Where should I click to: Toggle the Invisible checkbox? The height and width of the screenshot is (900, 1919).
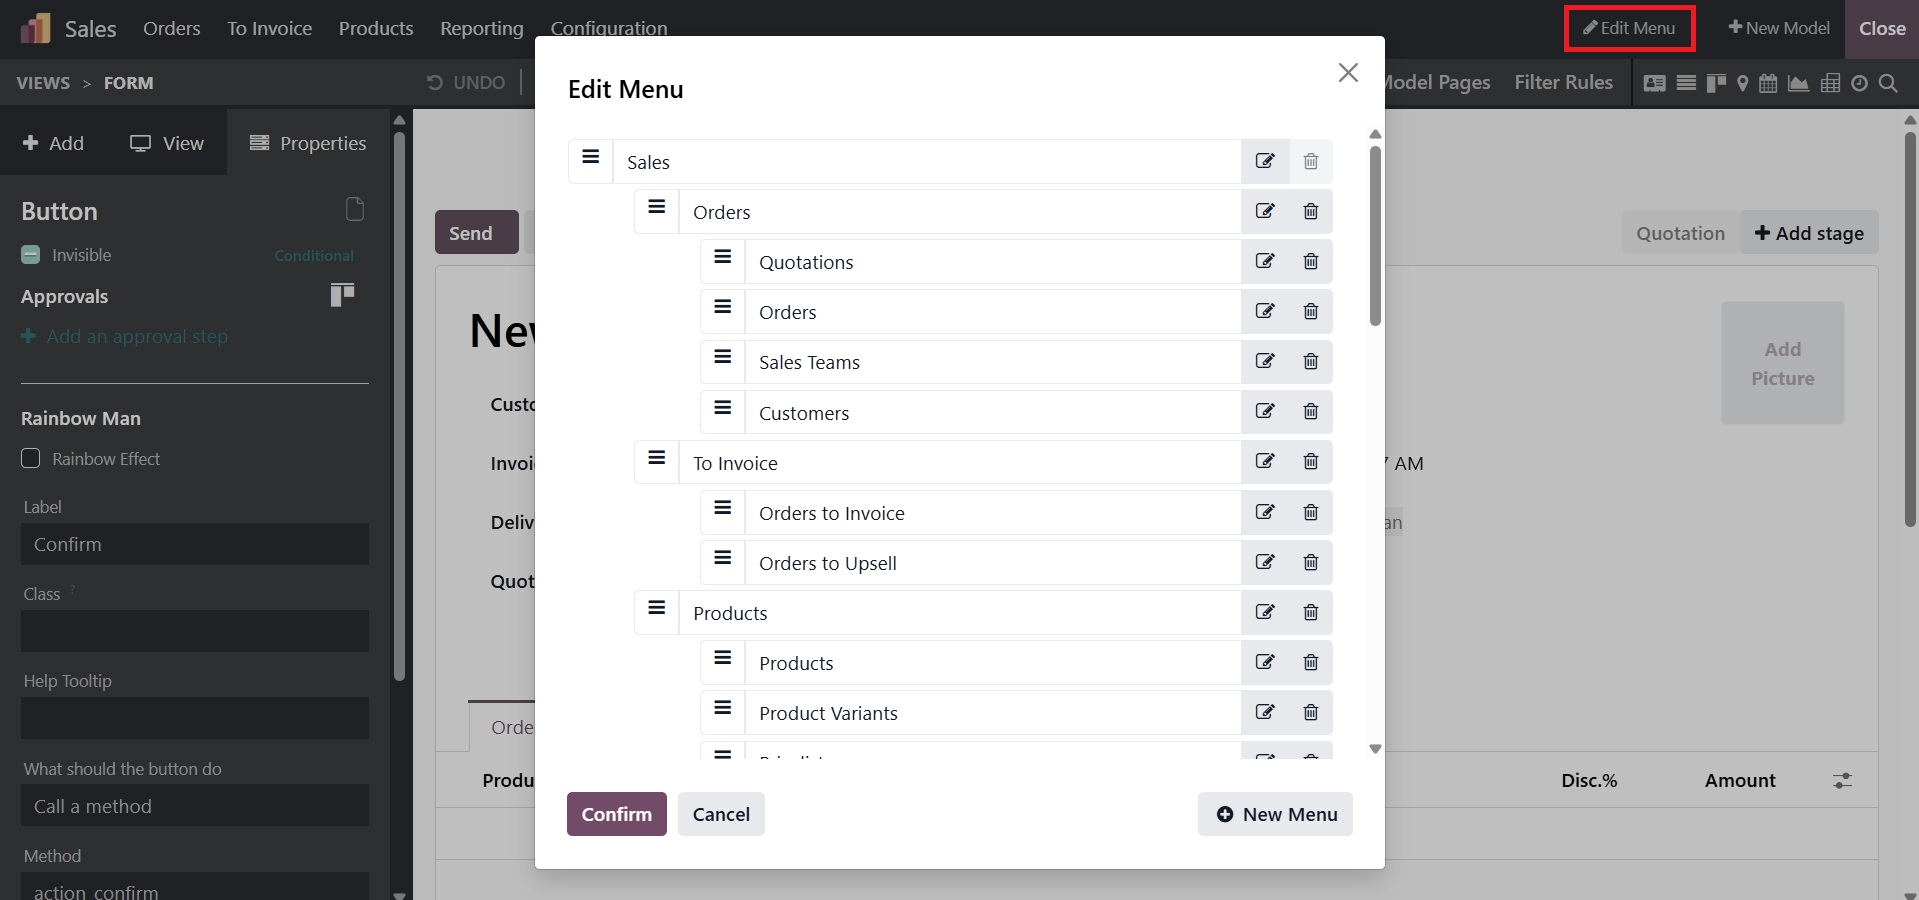[x=31, y=255]
